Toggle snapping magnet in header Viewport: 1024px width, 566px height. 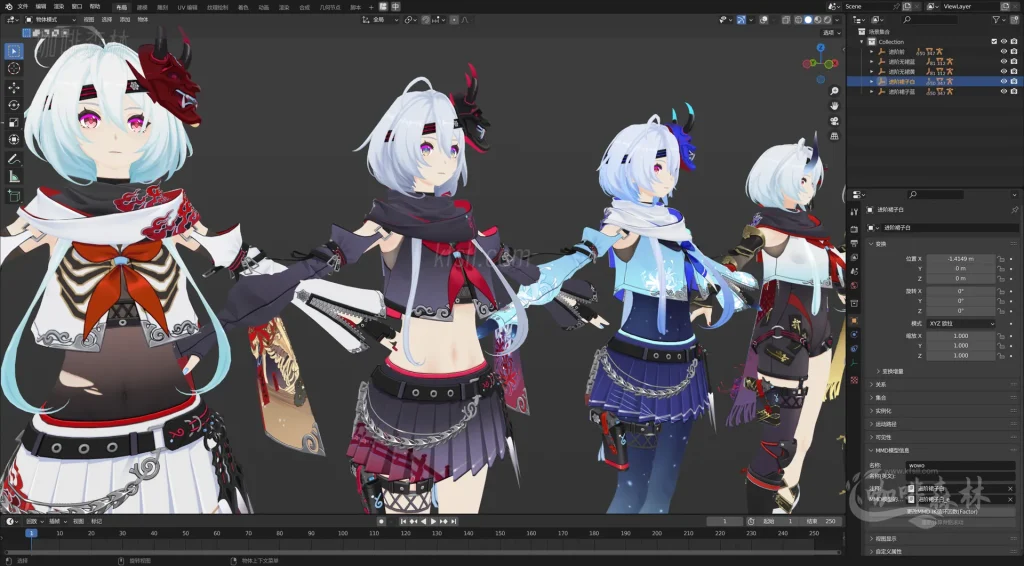pyautogui.click(x=426, y=20)
